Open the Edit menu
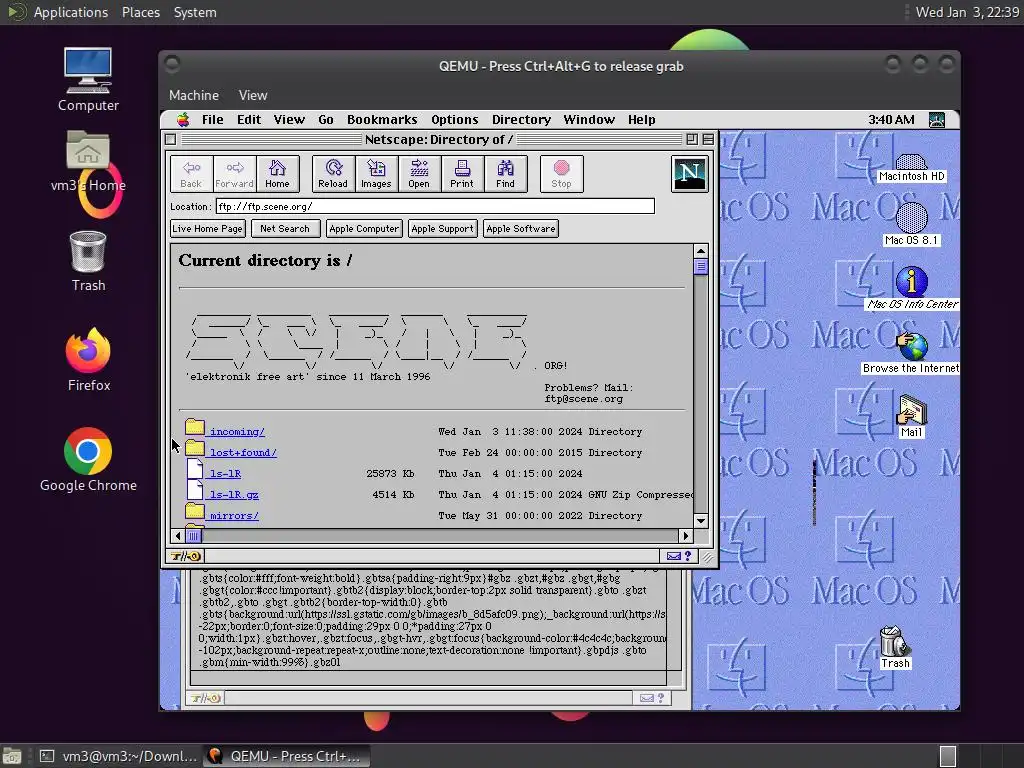 pyautogui.click(x=249, y=120)
